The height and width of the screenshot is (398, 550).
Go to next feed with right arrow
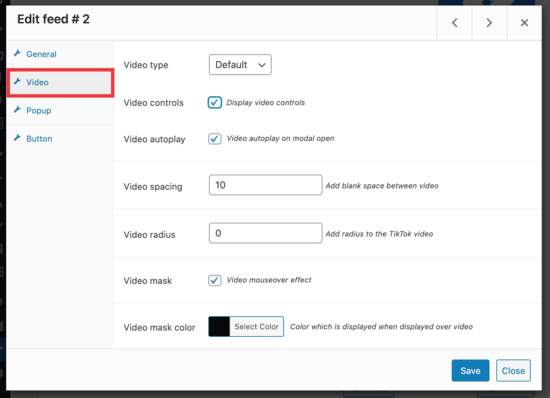tap(489, 23)
